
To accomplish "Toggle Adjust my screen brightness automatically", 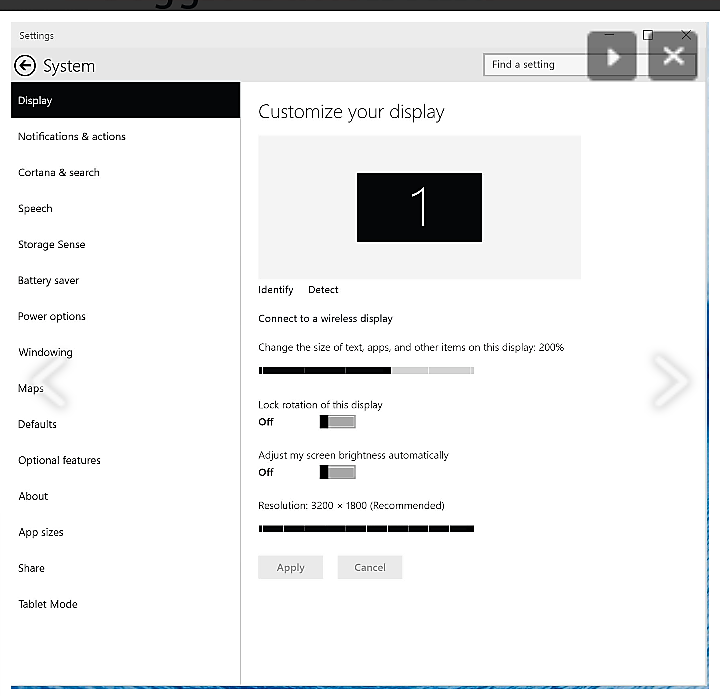I will [x=338, y=472].
